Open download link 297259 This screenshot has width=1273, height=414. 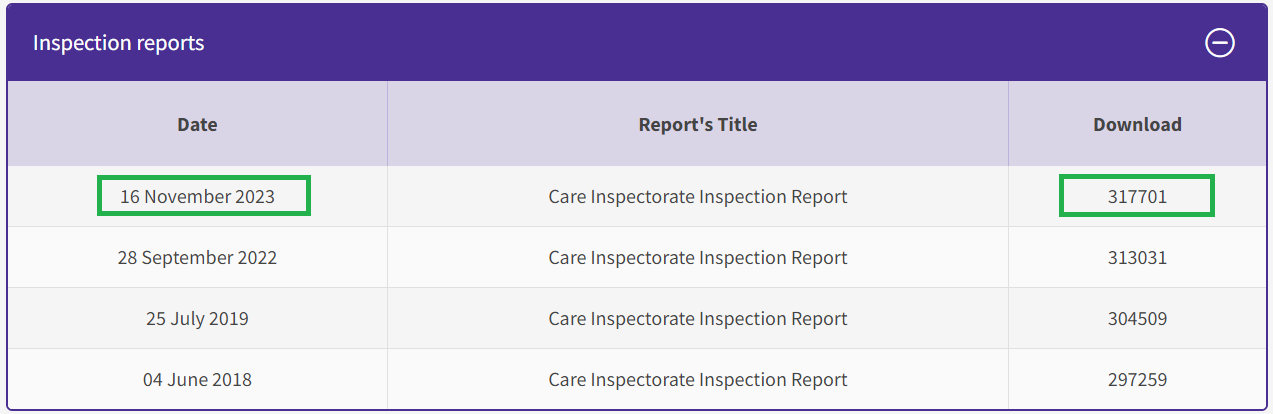tap(1137, 380)
